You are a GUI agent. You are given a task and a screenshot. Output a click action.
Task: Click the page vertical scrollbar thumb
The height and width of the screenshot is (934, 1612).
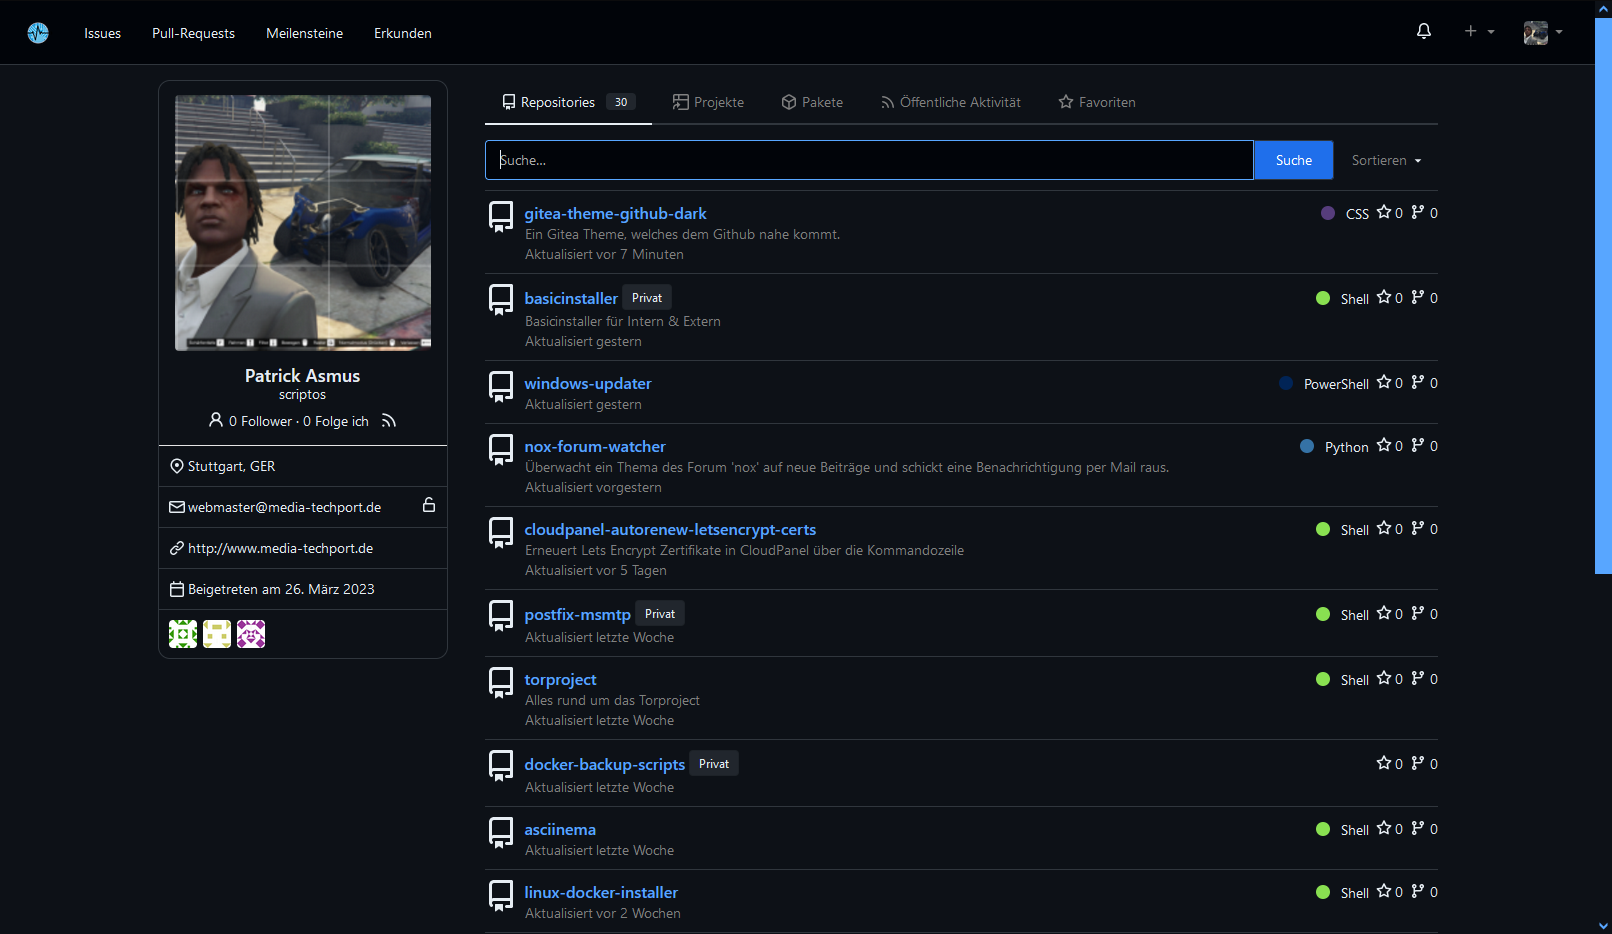coord(1603,295)
